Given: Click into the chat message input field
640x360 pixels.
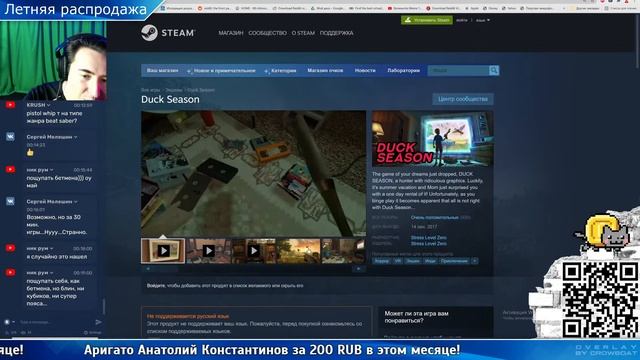Looking at the screenshot, I should click(x=55, y=322).
